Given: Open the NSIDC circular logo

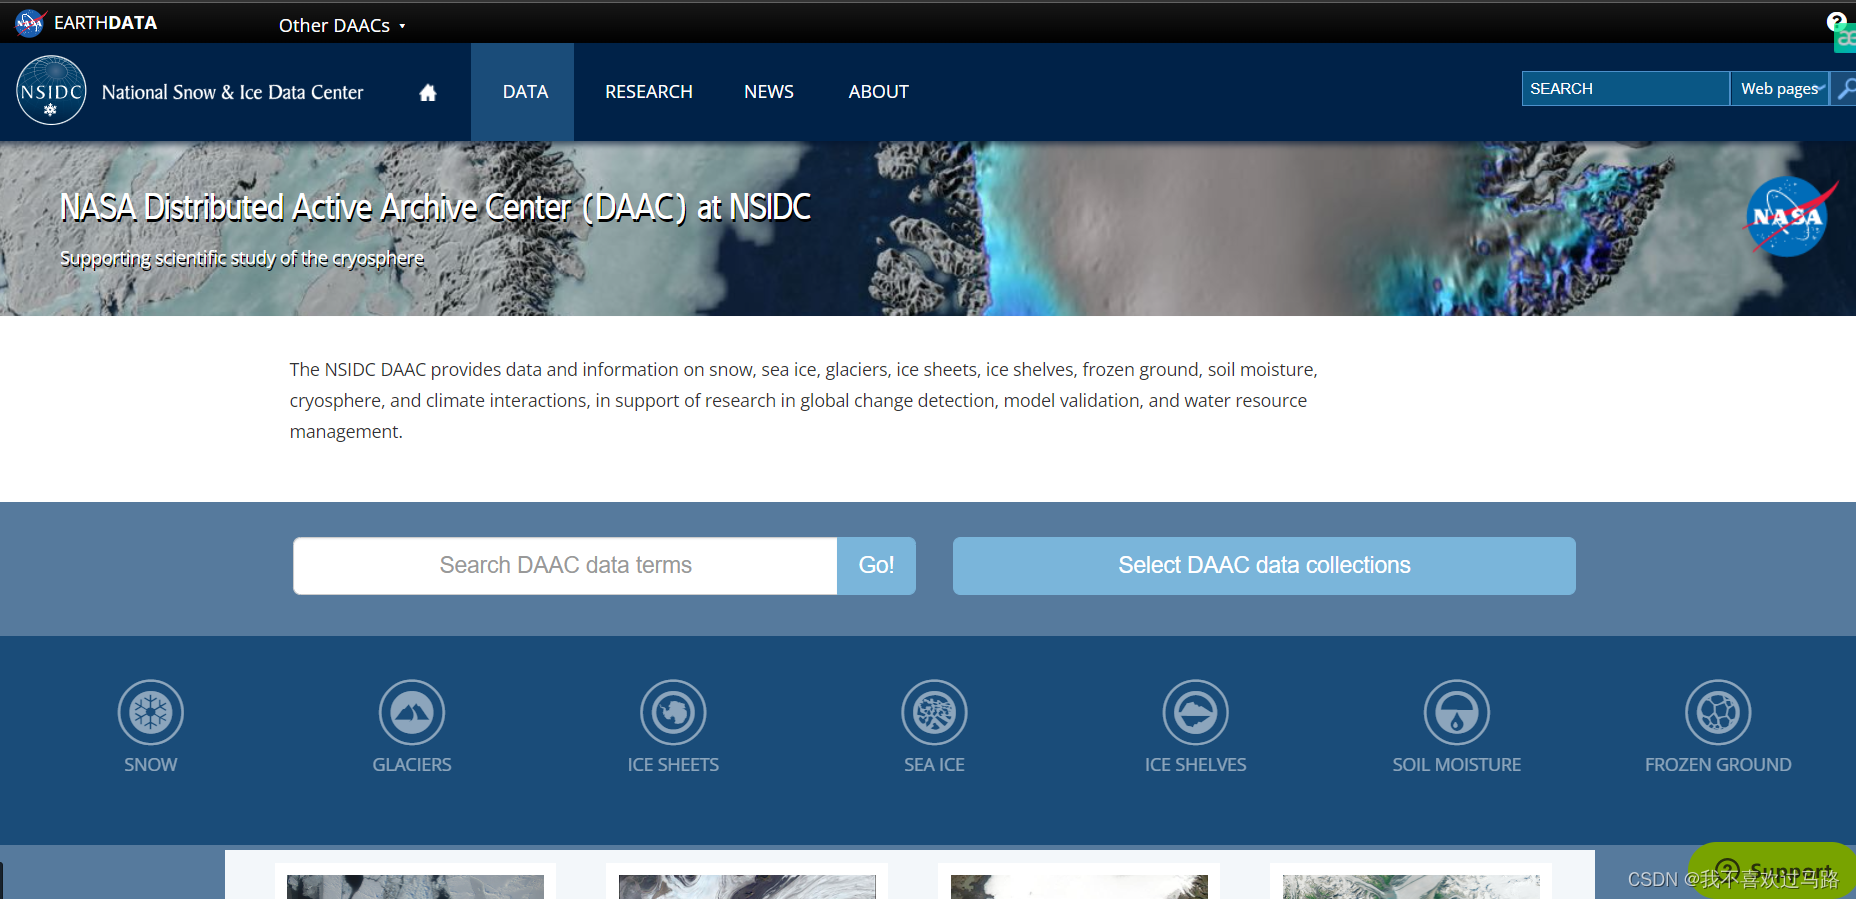Looking at the screenshot, I should (51, 90).
